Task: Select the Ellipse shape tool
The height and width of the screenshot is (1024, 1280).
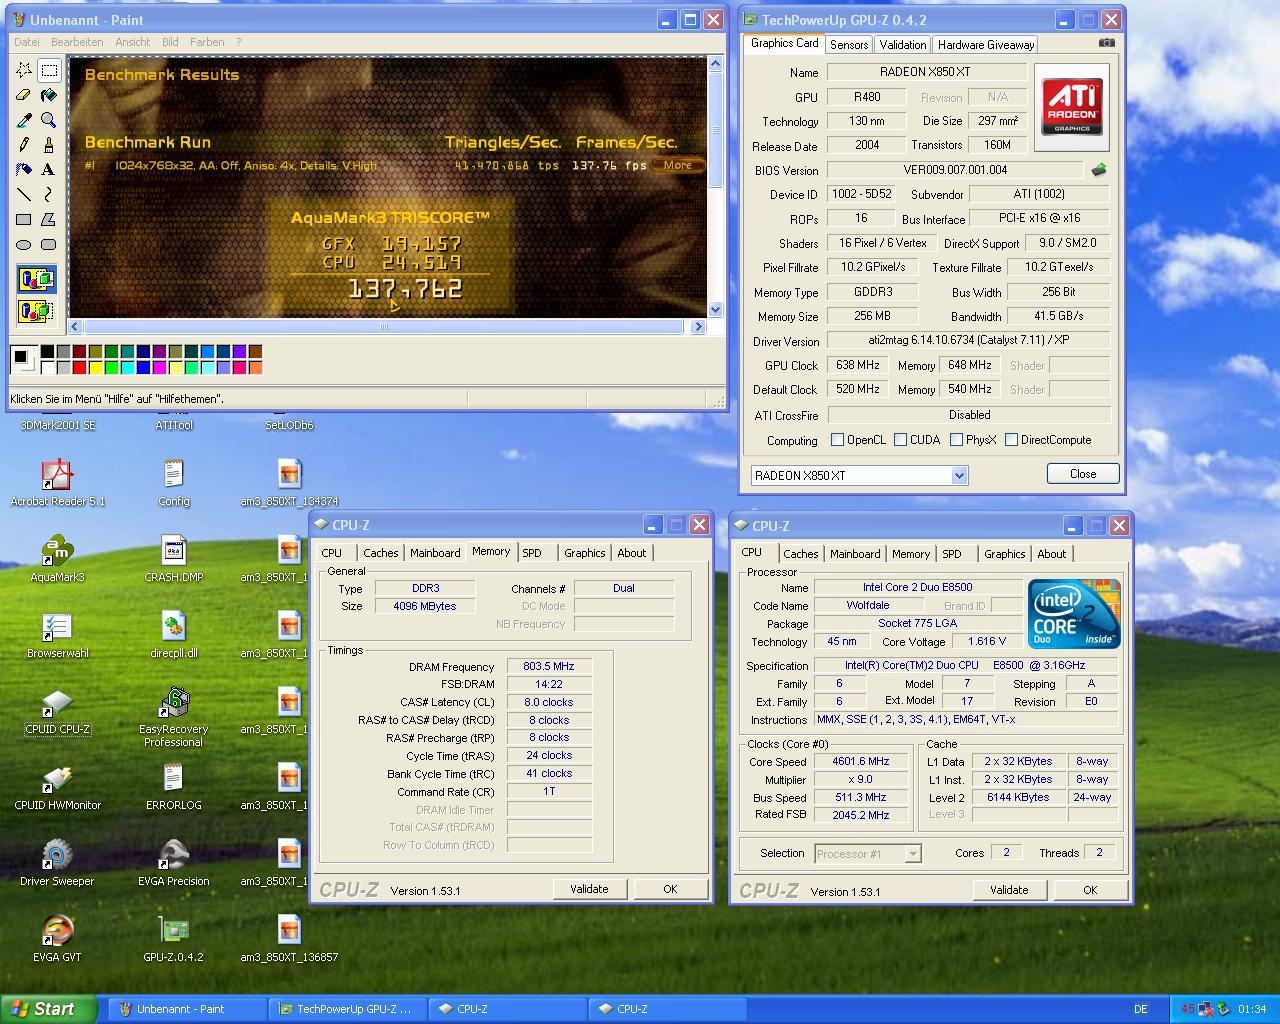Action: pyautogui.click(x=24, y=245)
